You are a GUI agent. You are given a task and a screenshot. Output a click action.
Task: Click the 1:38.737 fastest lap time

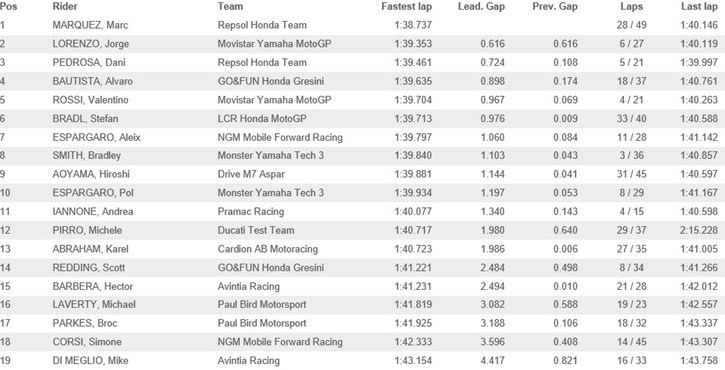(x=413, y=25)
